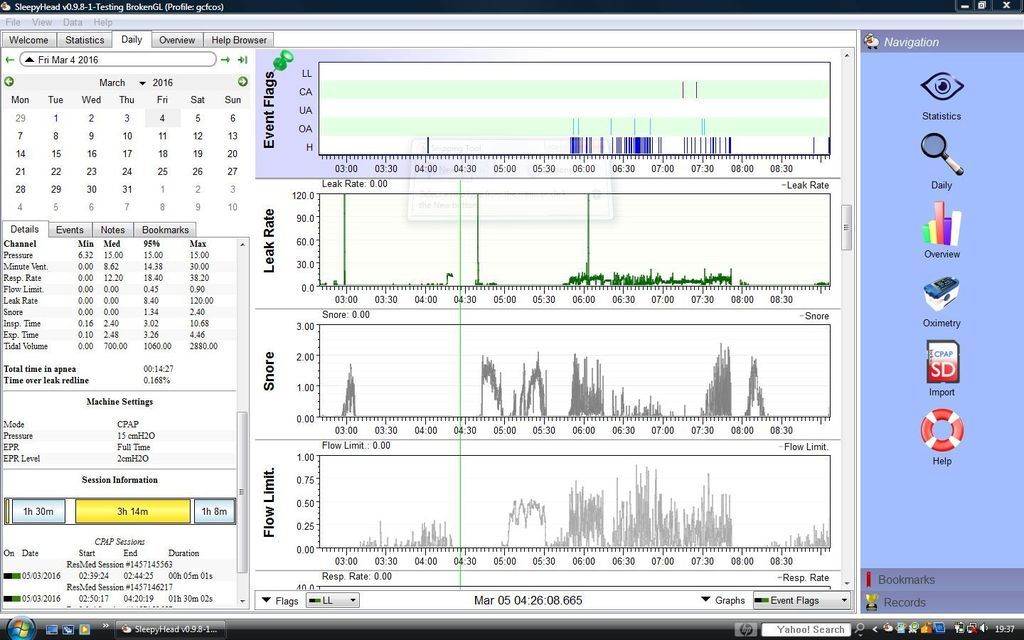Open the Graphs dropdown menu
This screenshot has height=640, width=1024.
(723, 600)
